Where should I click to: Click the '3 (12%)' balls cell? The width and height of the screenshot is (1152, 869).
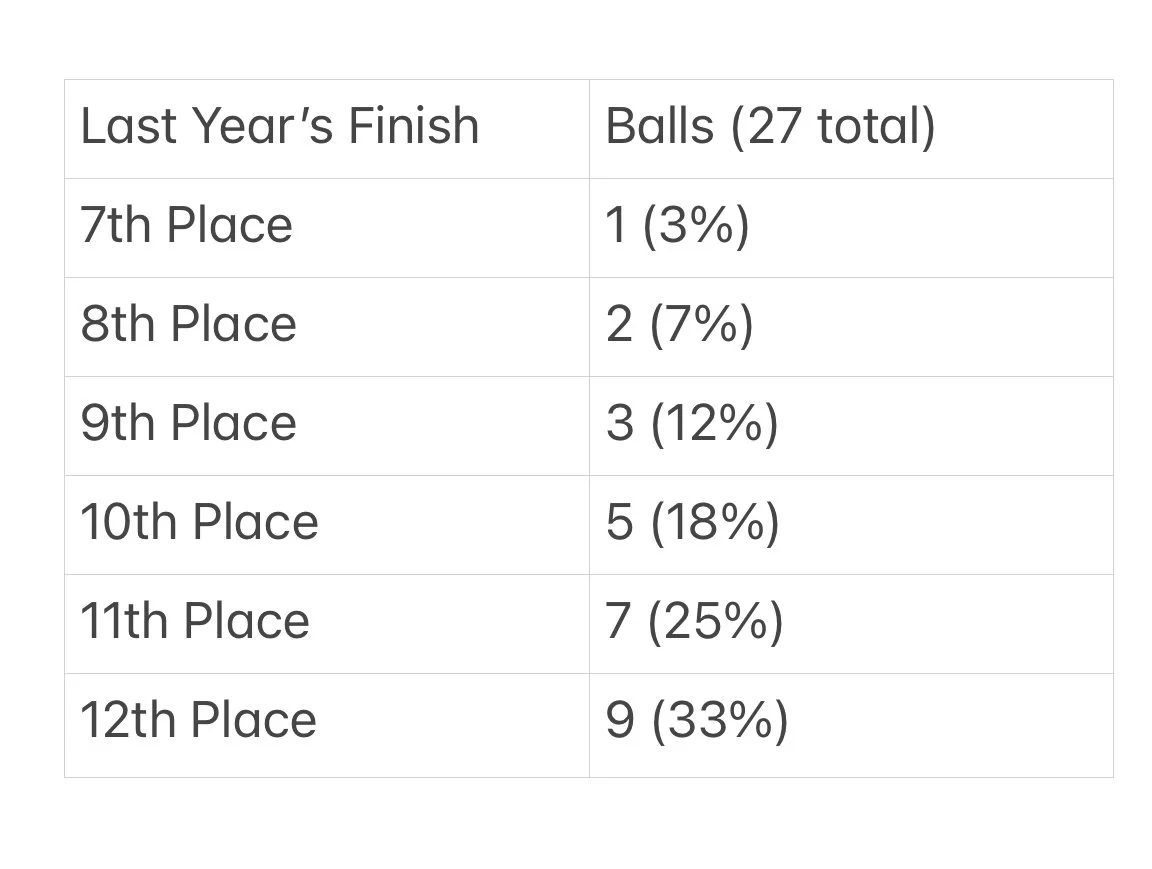(x=691, y=423)
